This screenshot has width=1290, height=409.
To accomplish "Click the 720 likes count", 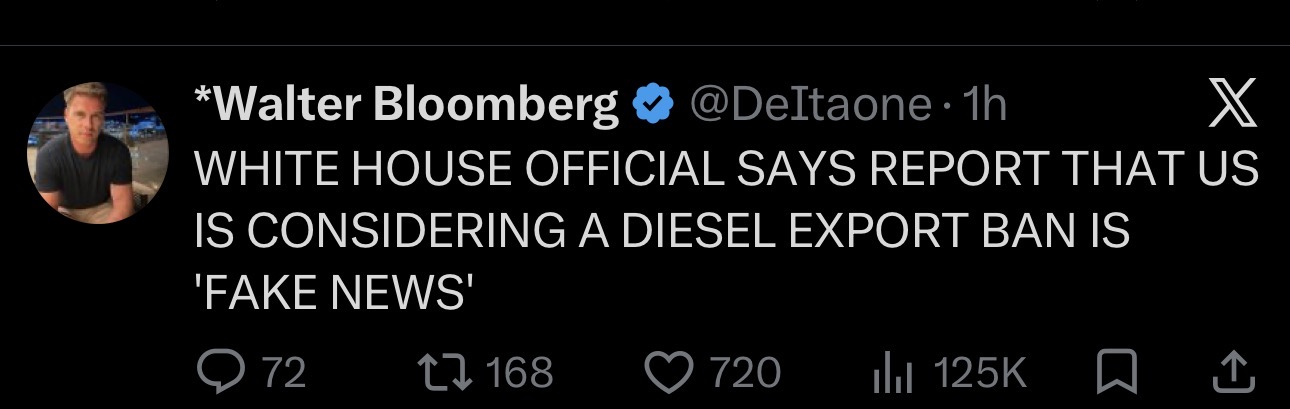I will point(745,374).
